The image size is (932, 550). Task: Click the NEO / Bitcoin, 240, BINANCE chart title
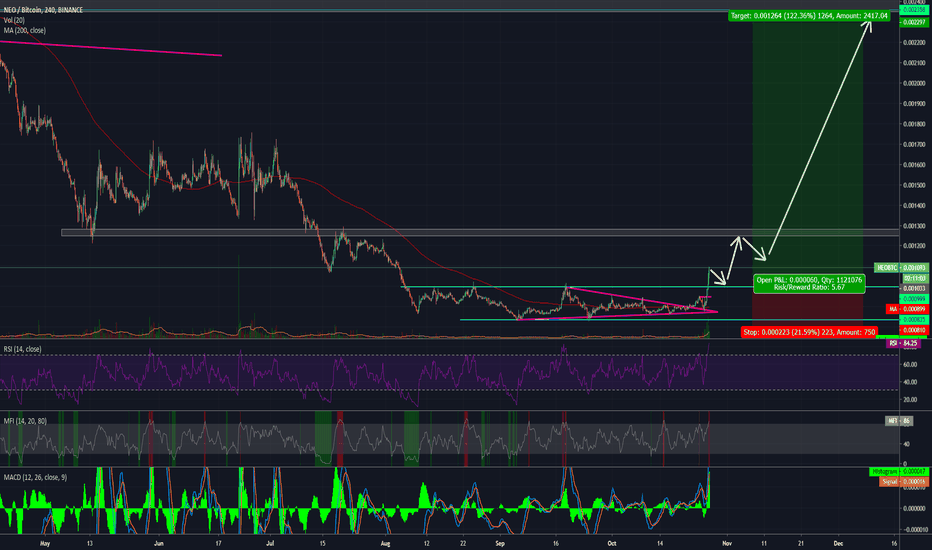click(x=43, y=10)
